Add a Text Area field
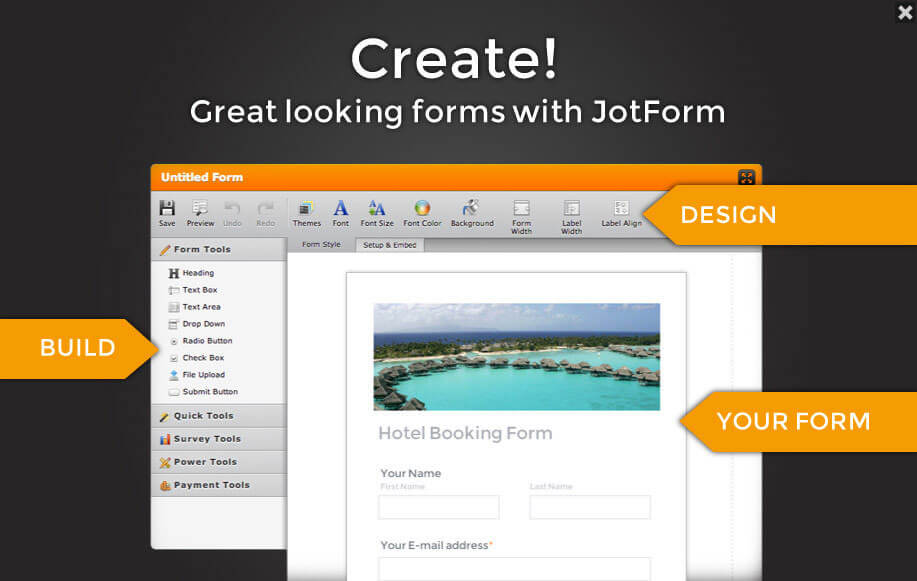This screenshot has height=581, width=917. [195, 307]
